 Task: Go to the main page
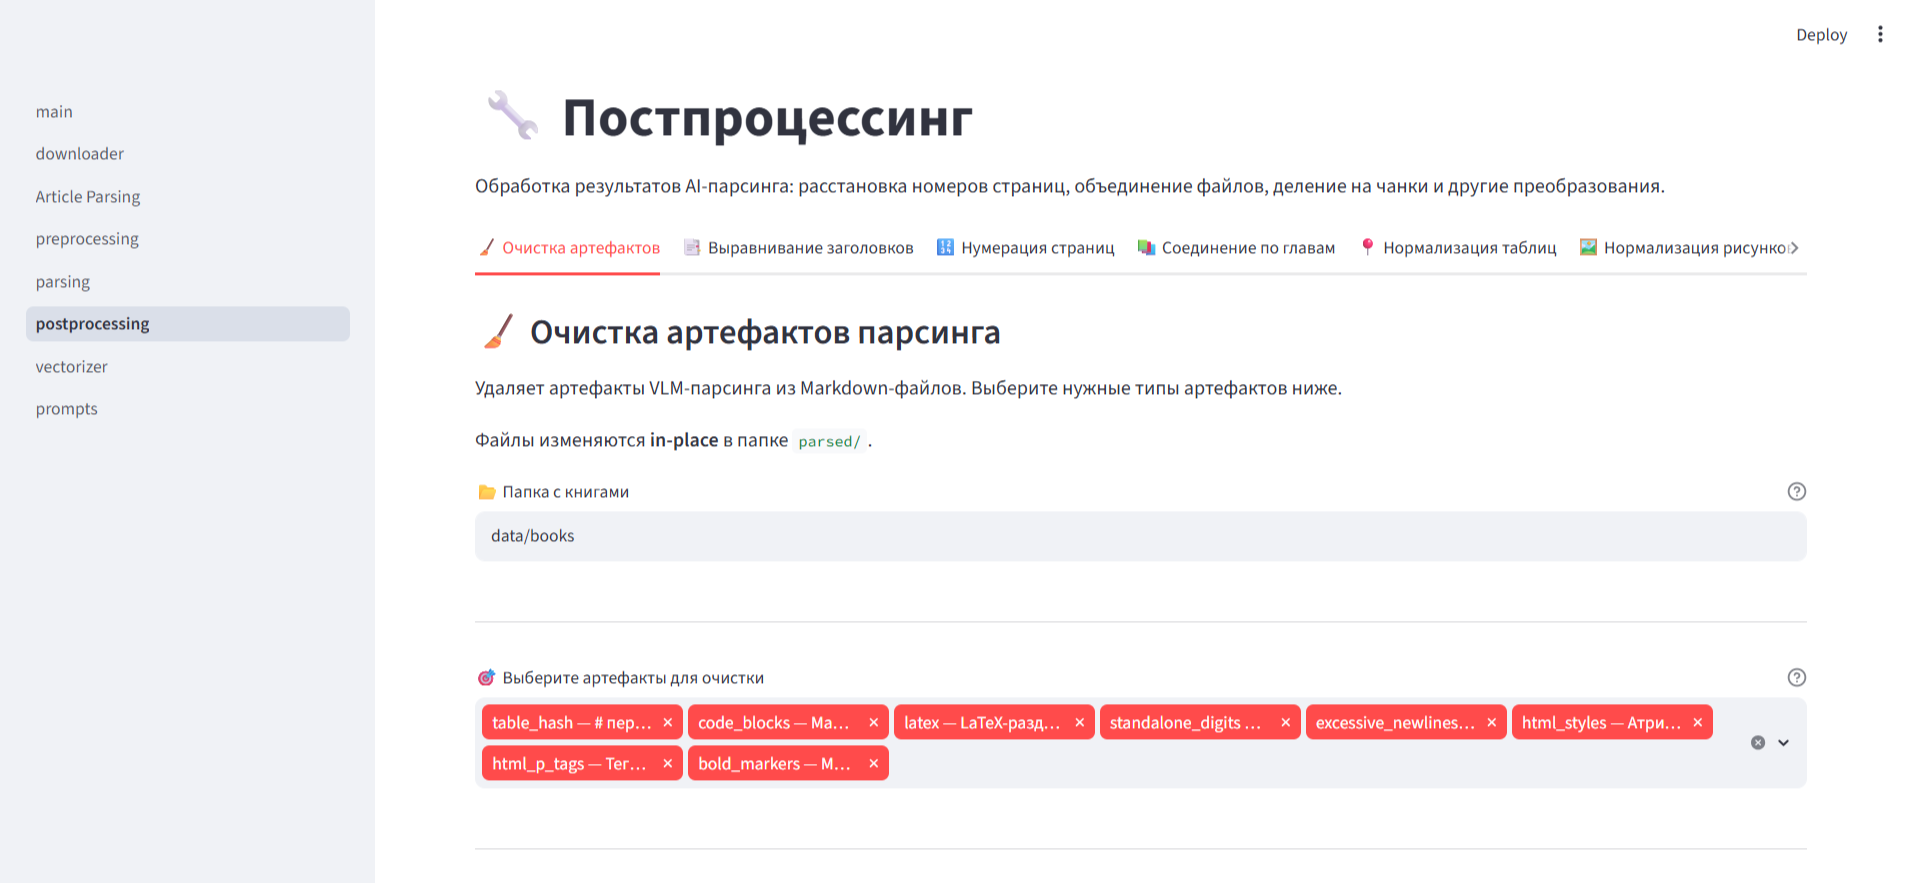(188, 112)
